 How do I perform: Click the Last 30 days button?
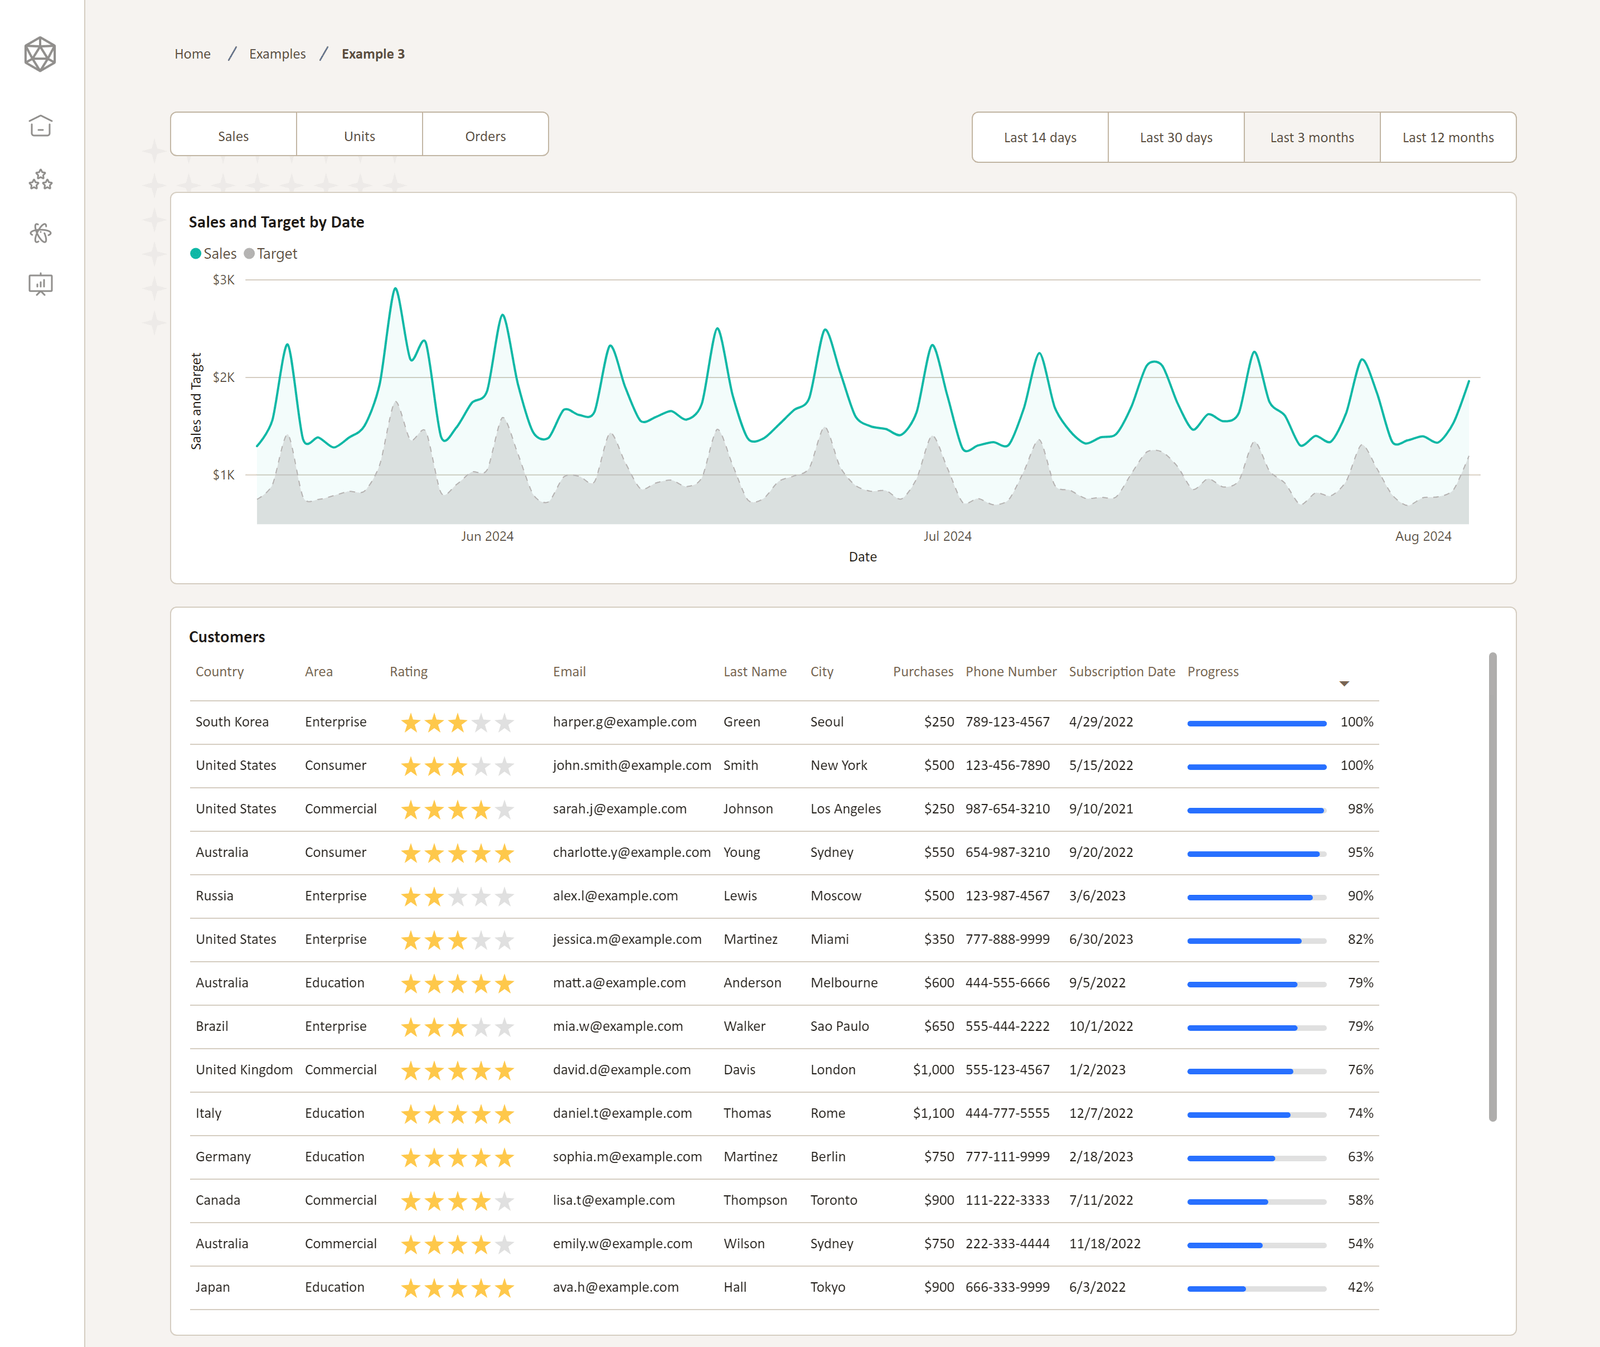(x=1175, y=137)
